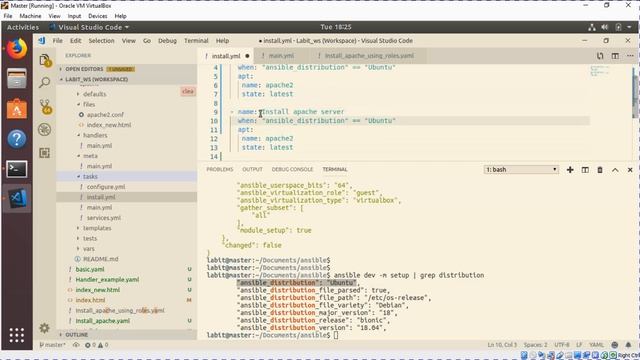640x360 pixels.
Task: Switch to Output panel tab
Action: (252, 169)
